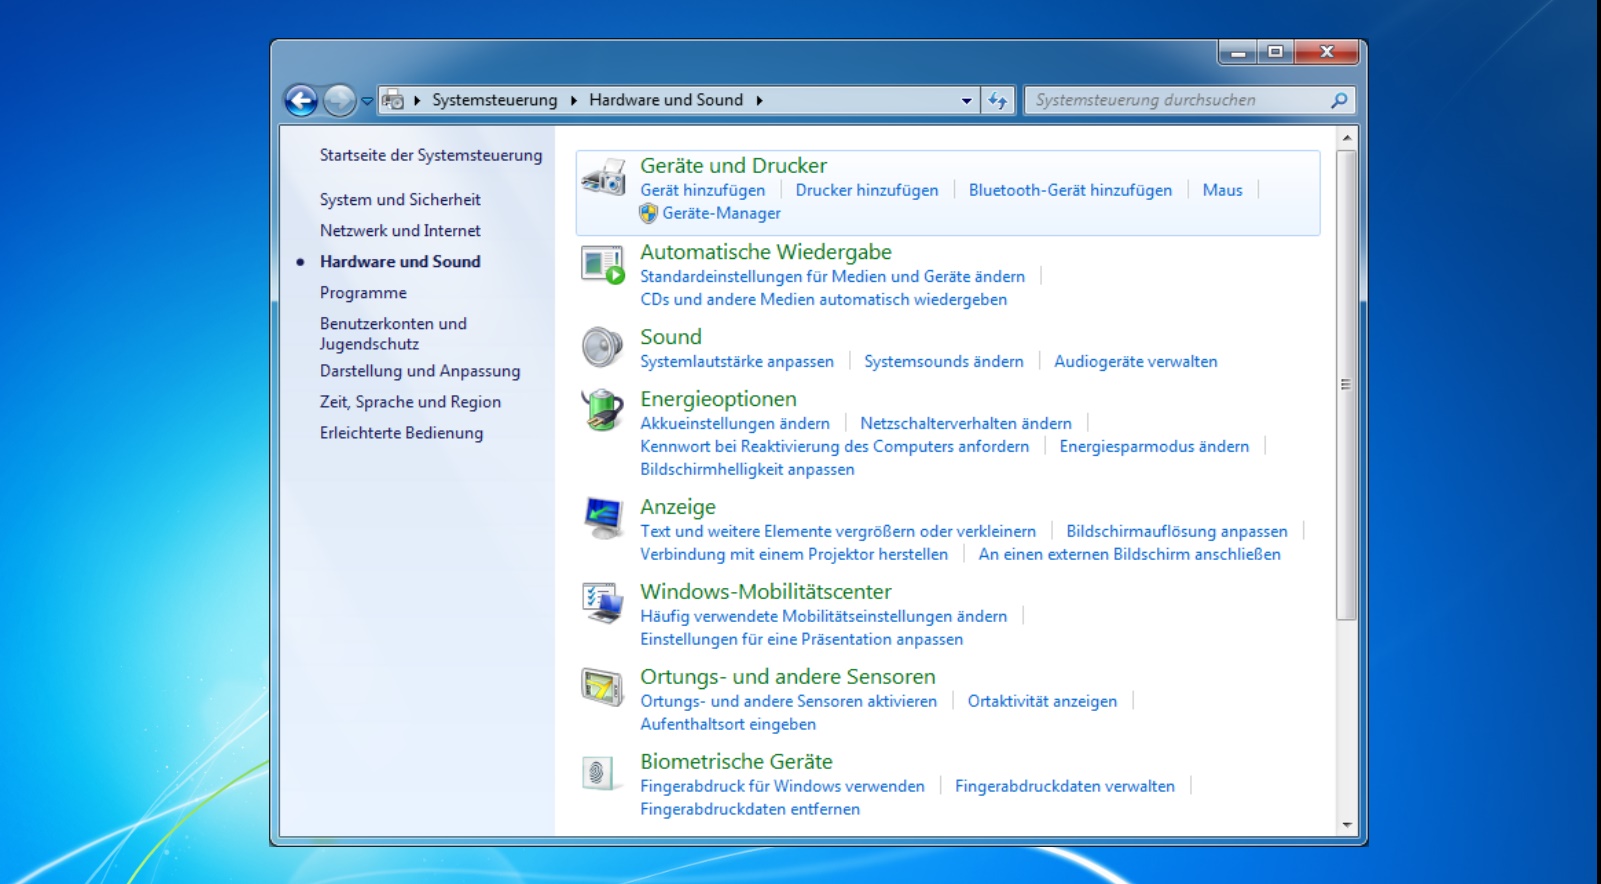The image size is (1601, 884).
Task: Open the Anzeige heading link
Action: 678,507
